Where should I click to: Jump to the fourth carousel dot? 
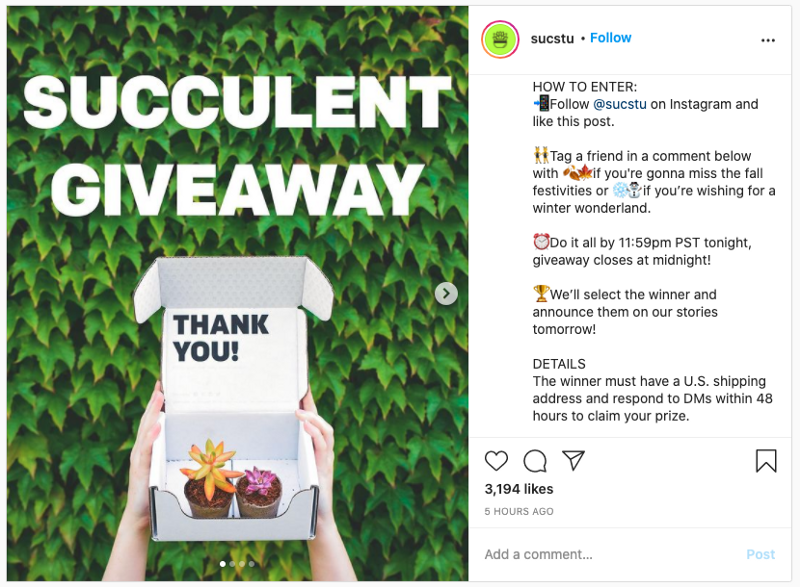[x=252, y=564]
